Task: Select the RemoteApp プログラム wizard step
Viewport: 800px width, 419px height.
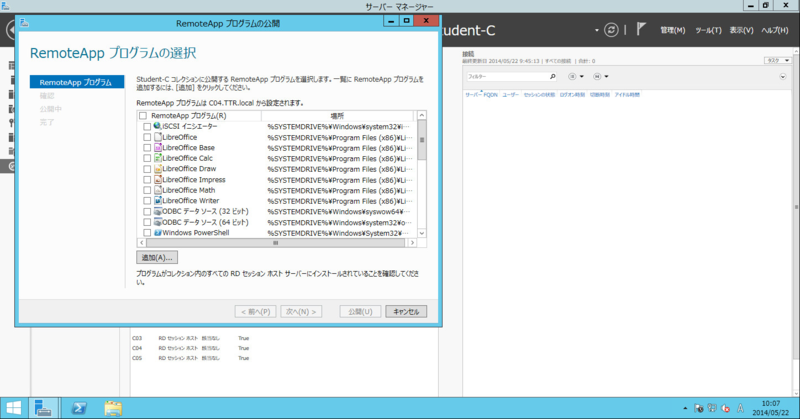Action: point(77,82)
